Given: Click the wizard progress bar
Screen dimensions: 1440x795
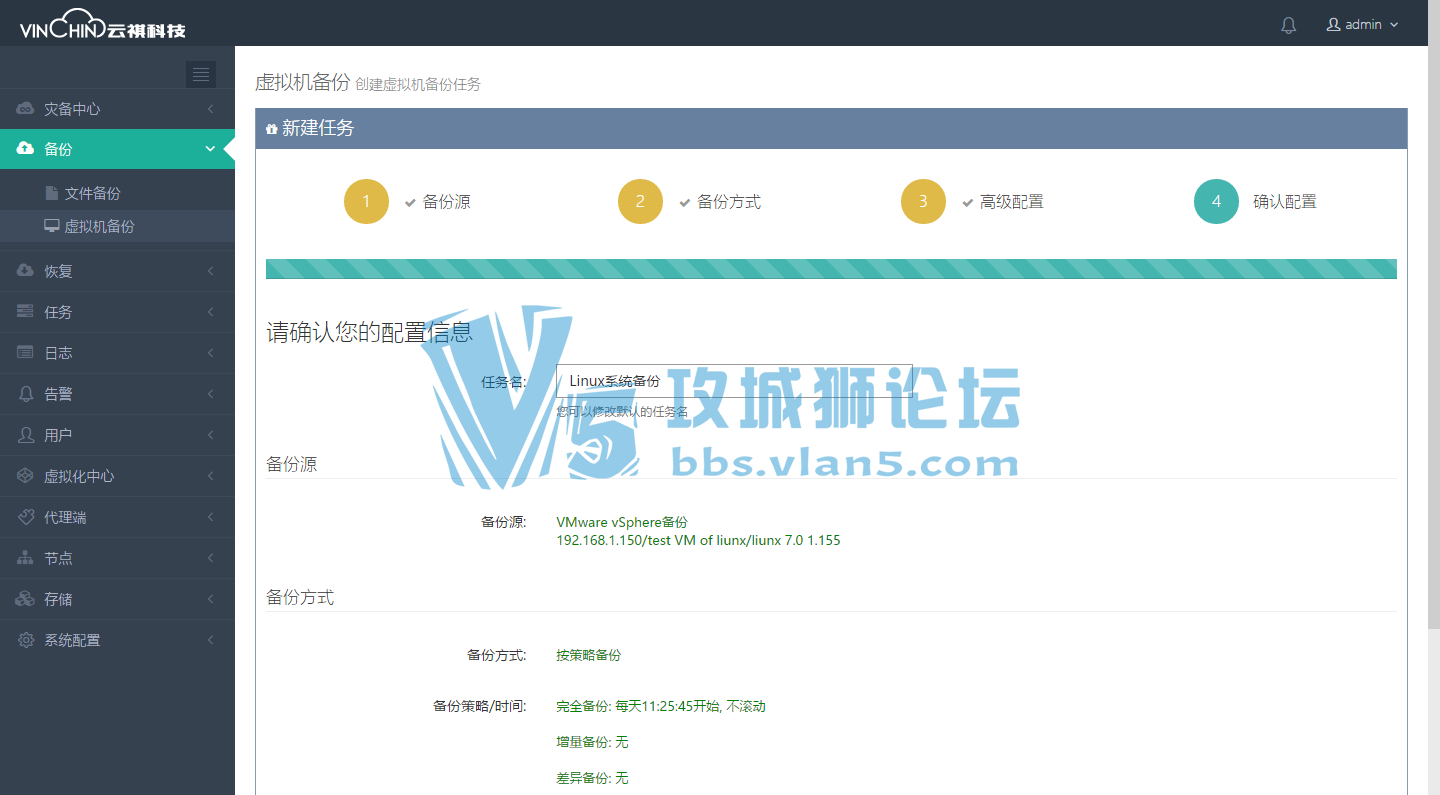Looking at the screenshot, I should (x=831, y=269).
